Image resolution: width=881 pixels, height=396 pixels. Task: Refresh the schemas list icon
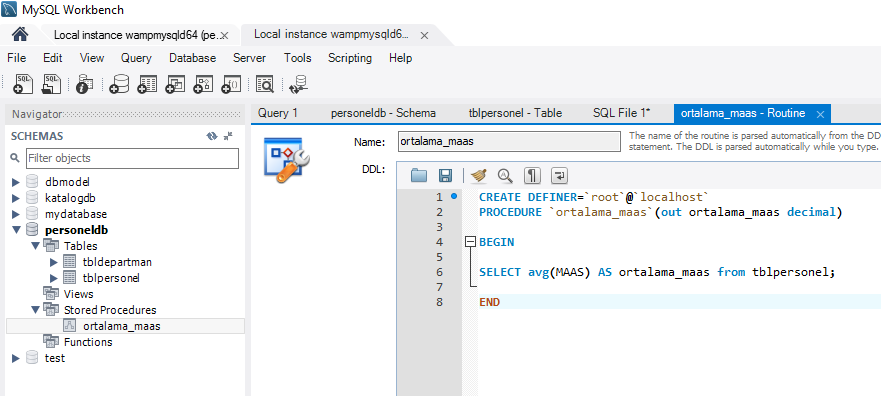pos(212,136)
